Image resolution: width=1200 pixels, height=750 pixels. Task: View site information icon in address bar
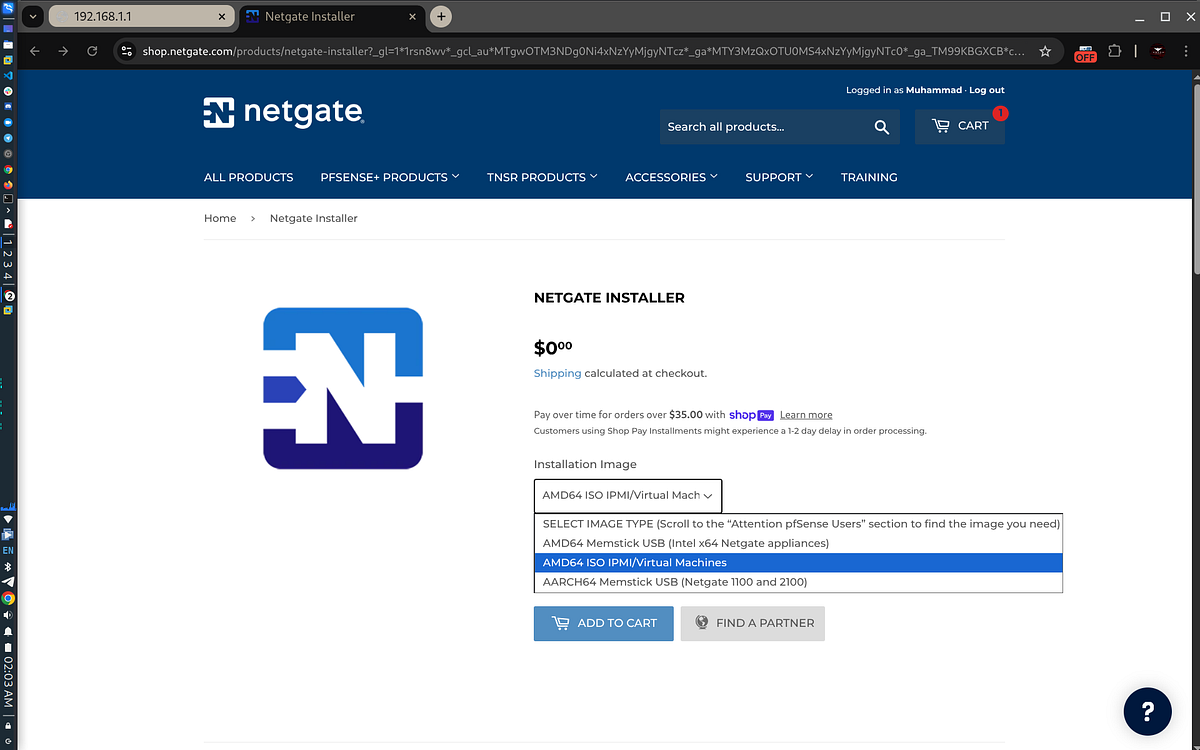pyautogui.click(x=126, y=51)
